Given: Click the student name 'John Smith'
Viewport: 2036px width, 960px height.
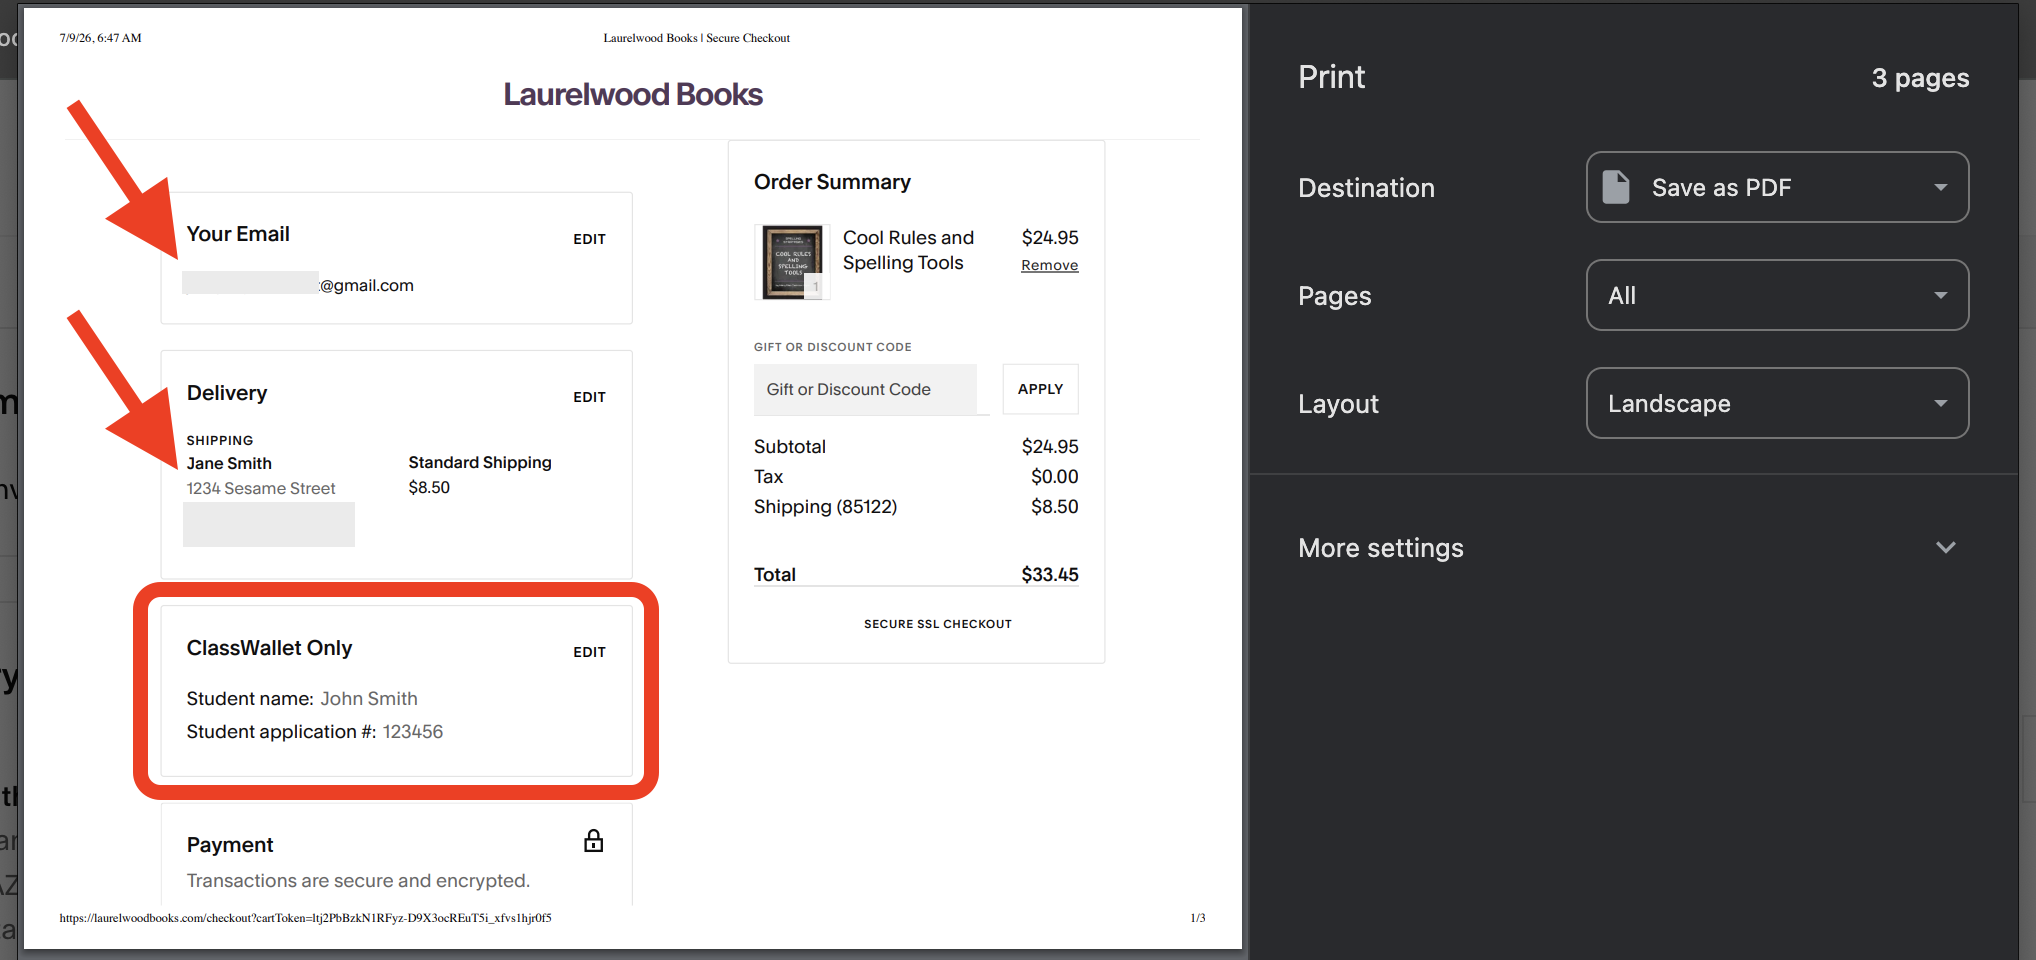Looking at the screenshot, I should (x=369, y=698).
